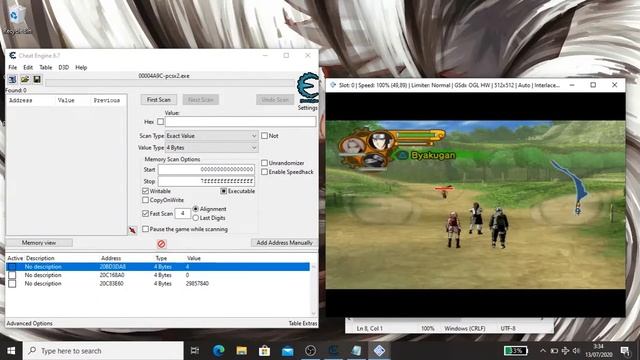Click the red arrow add-to-list icon
This screenshot has height=360, width=640.
coord(133,230)
